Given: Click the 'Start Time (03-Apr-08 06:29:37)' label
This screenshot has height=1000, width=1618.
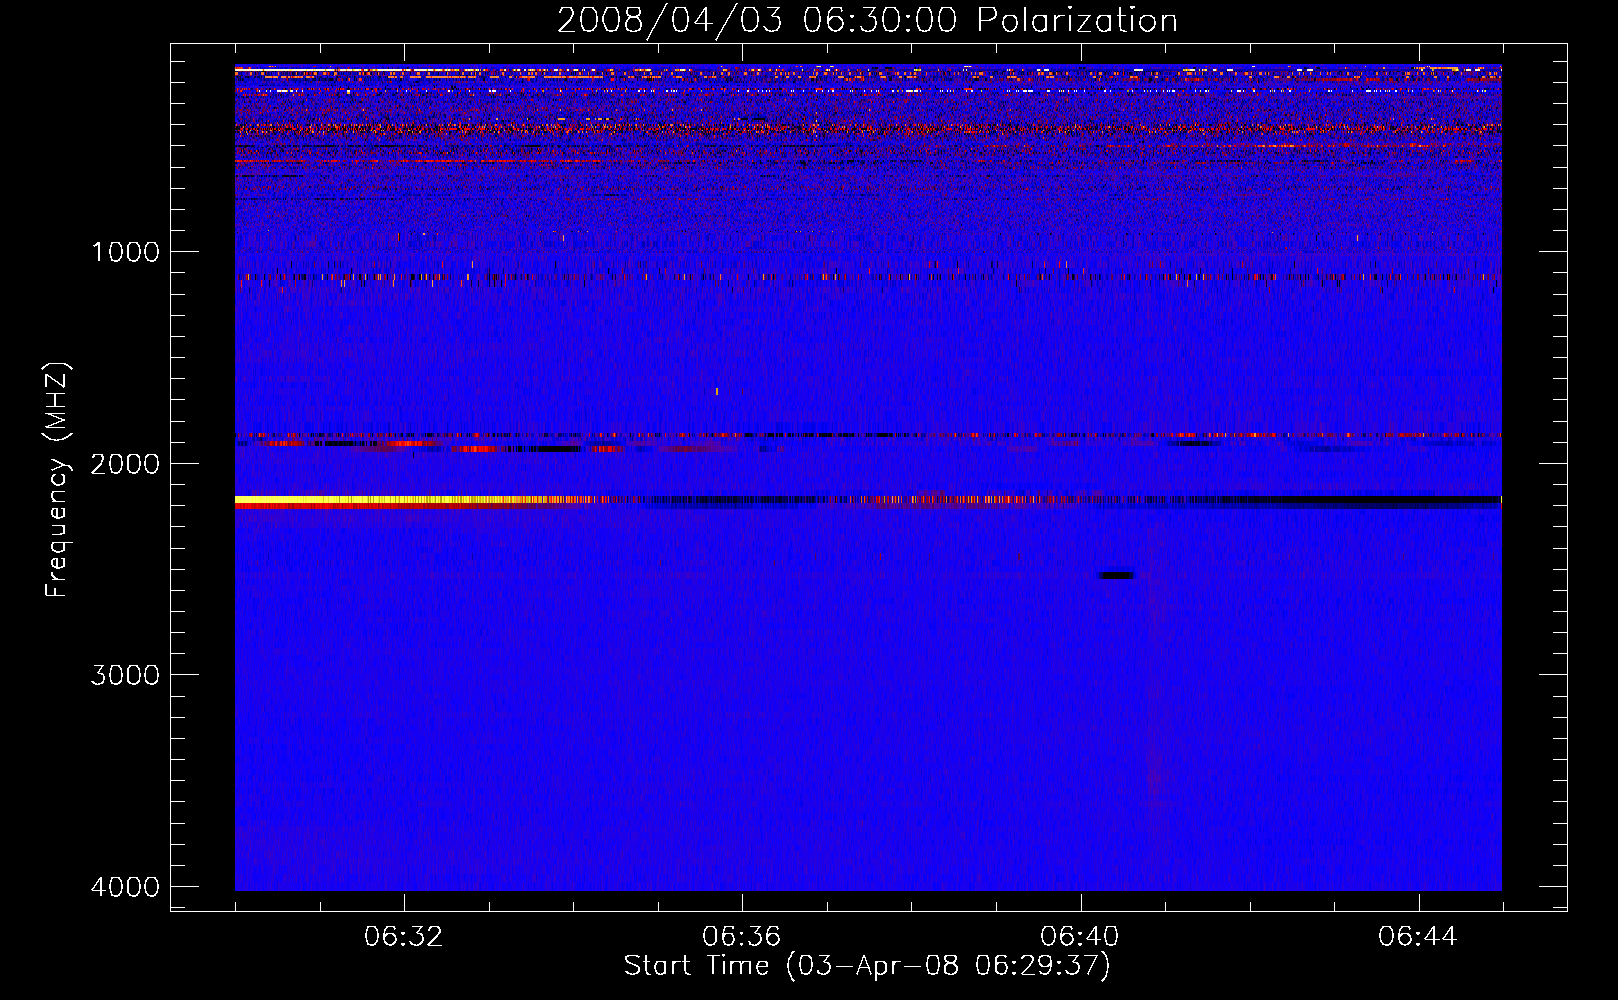Looking at the screenshot, I should (x=867, y=966).
